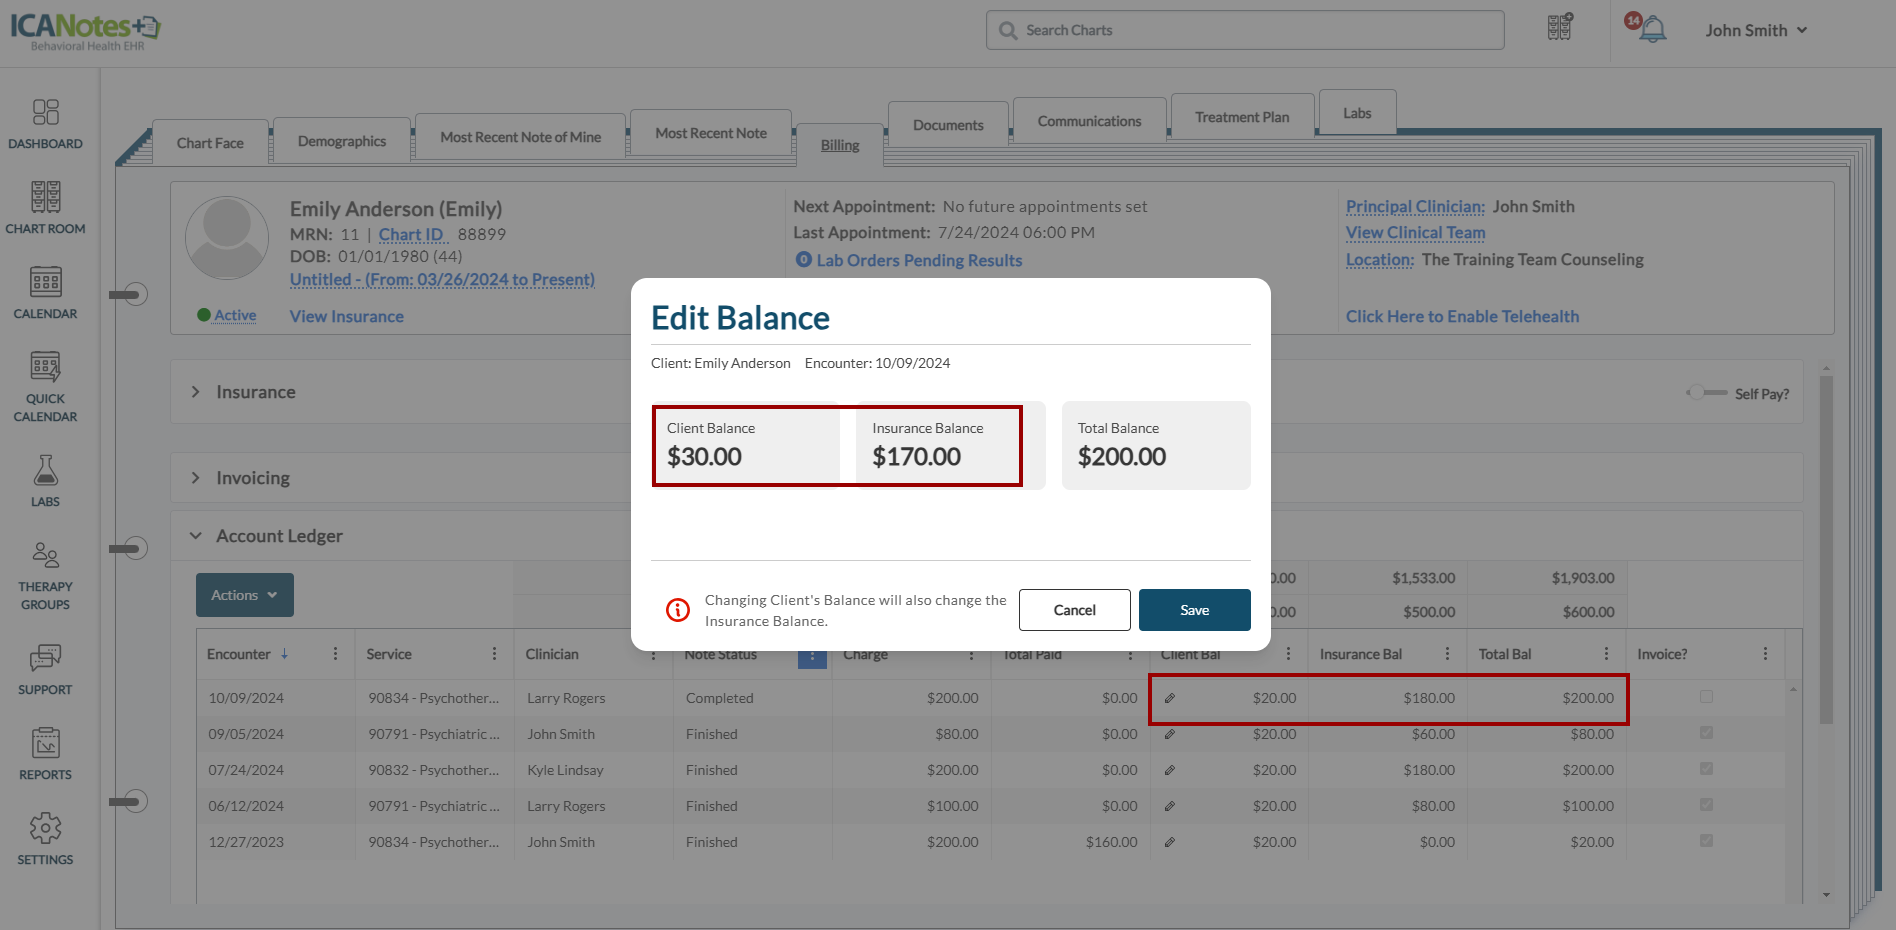Open Therapy Groups from the sidebar
This screenshot has height=930, width=1896.
[45, 556]
